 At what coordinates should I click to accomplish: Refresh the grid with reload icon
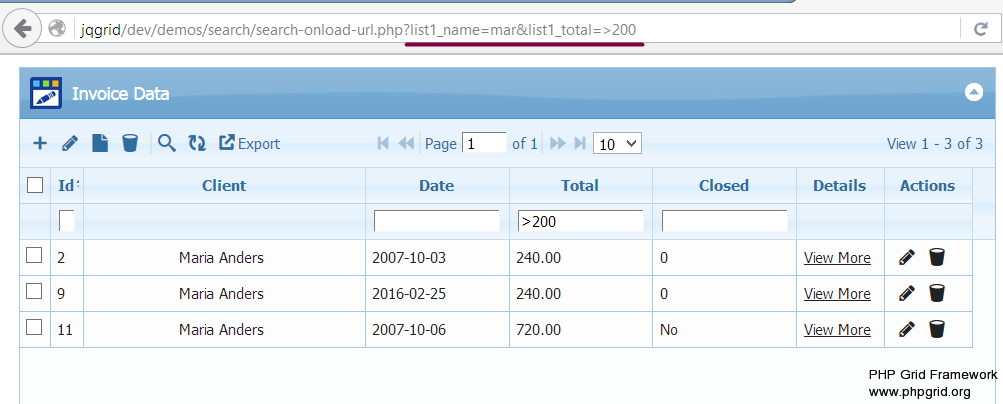197,143
